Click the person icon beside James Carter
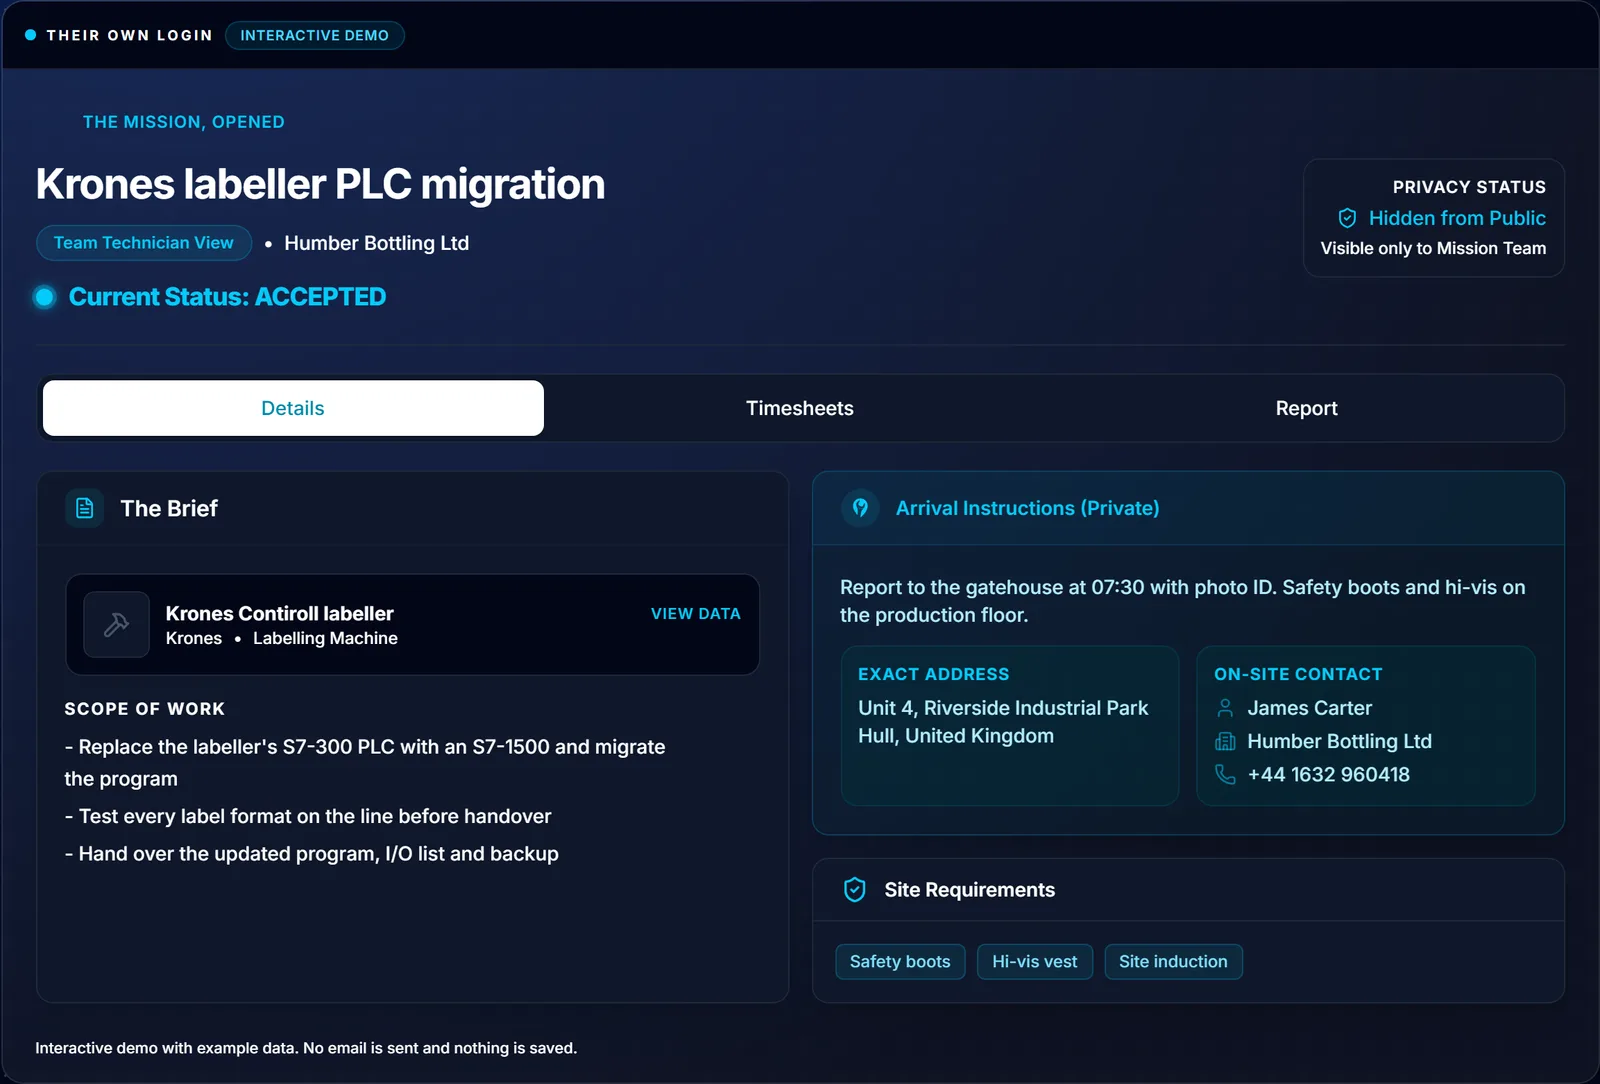The image size is (1600, 1084). pyautogui.click(x=1225, y=708)
